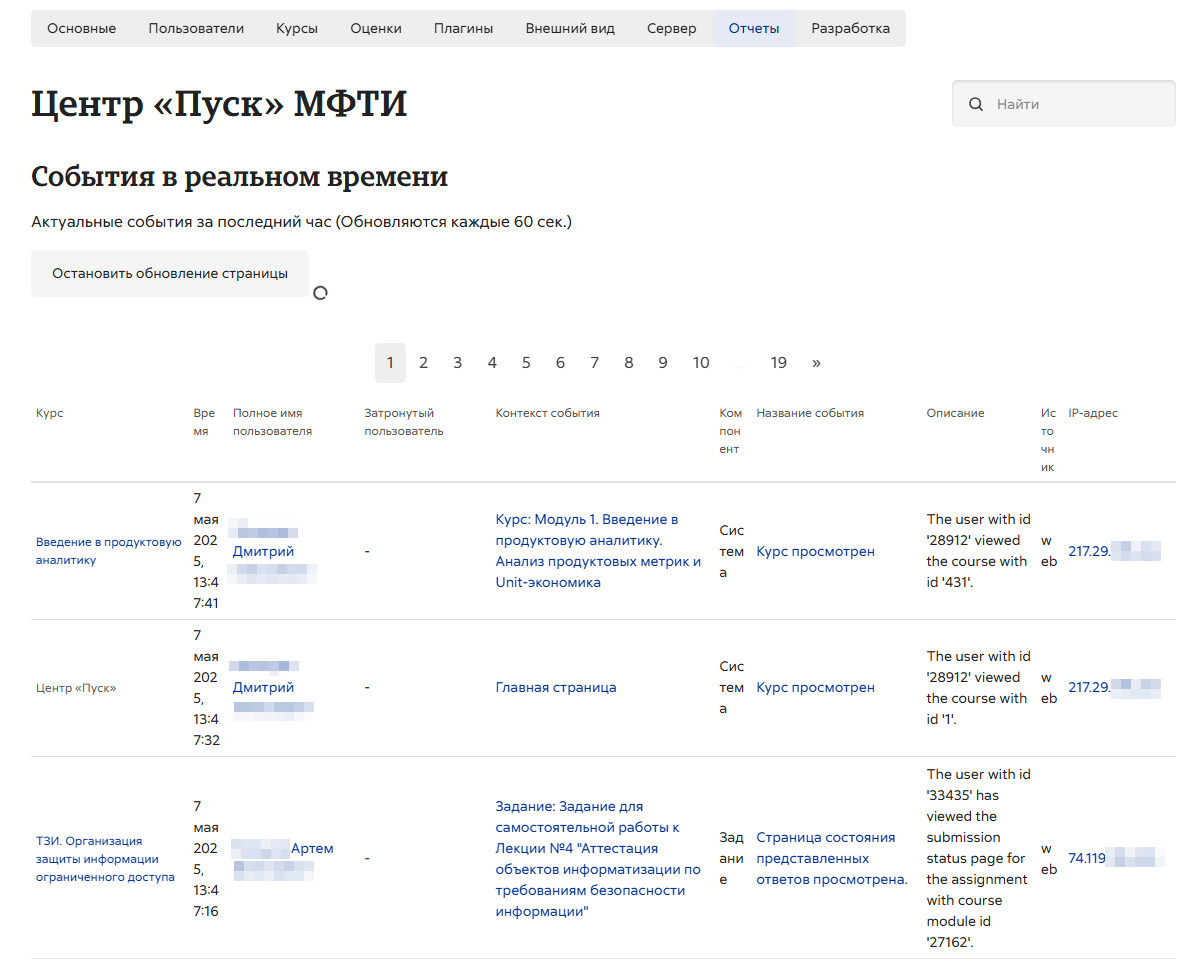Go to pagination page 2

(x=423, y=363)
